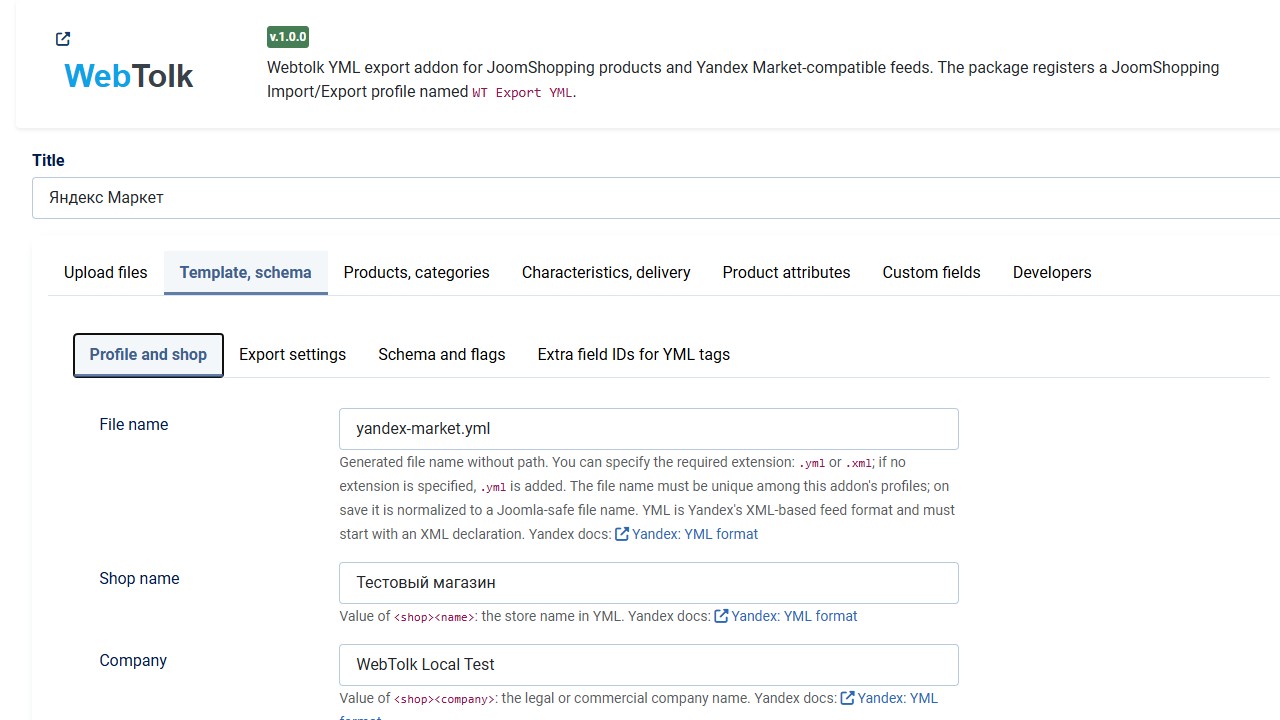Open Characteristics, delivery tab
Viewport: 1280px width, 720px height.
pyautogui.click(x=606, y=272)
